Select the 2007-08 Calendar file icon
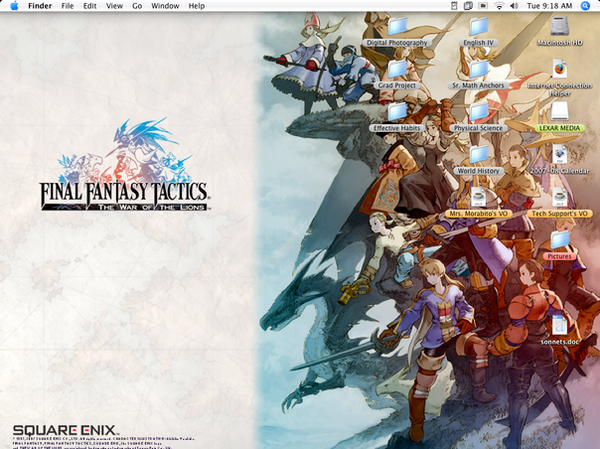 (560, 155)
